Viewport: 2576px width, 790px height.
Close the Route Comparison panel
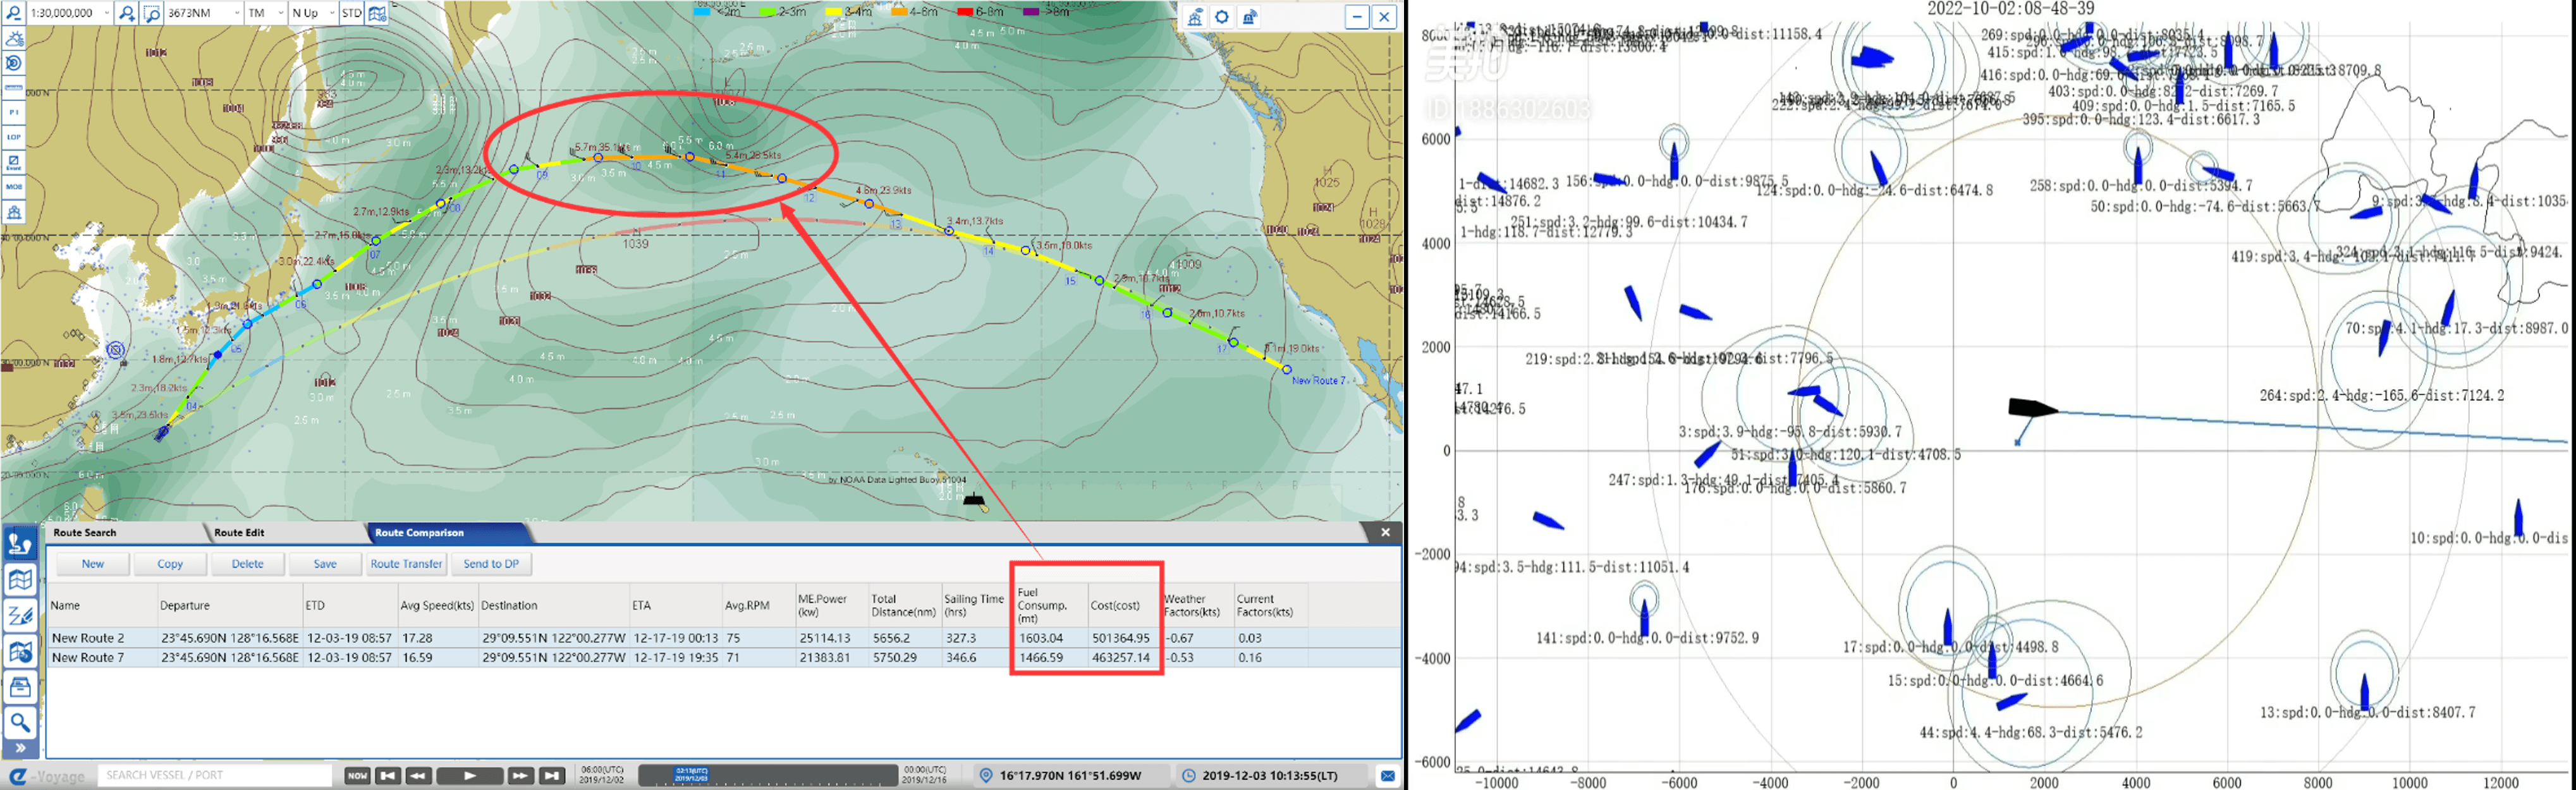[x=1385, y=533]
